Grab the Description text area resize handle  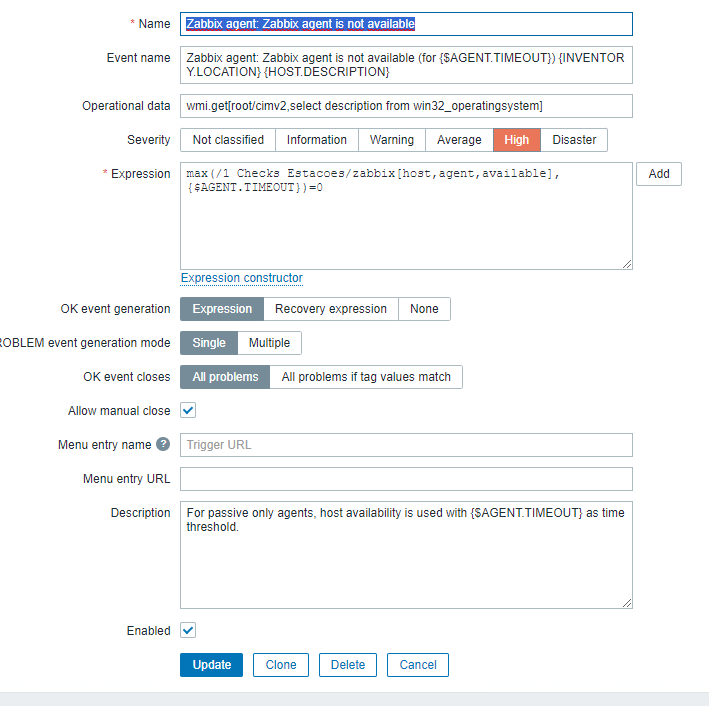pos(627,603)
